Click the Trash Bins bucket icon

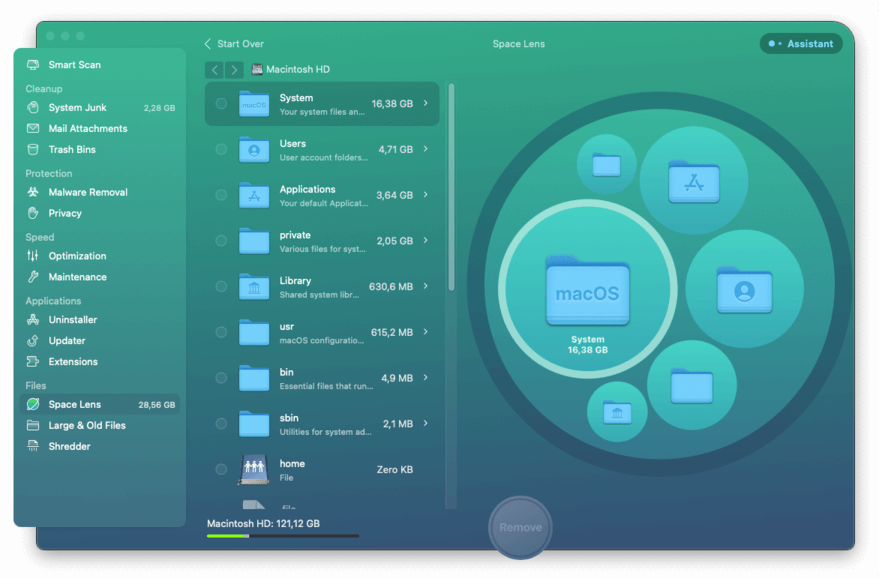pos(33,149)
